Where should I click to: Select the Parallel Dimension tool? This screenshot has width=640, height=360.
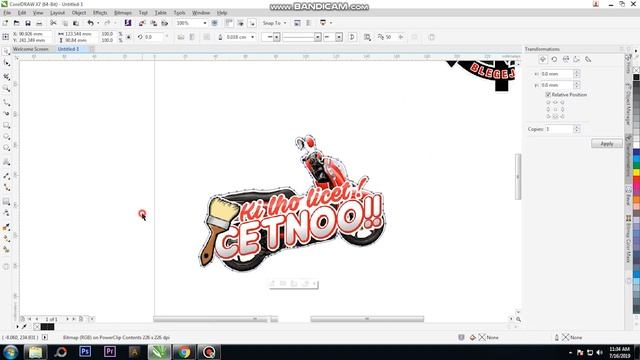click(6, 176)
